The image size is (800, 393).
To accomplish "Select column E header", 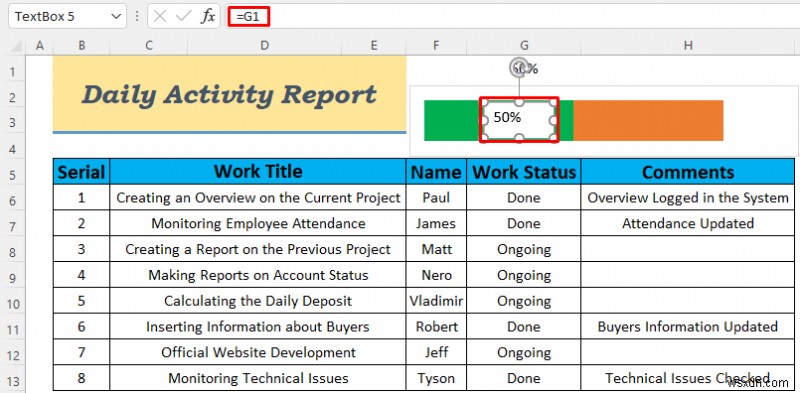I will [x=374, y=46].
